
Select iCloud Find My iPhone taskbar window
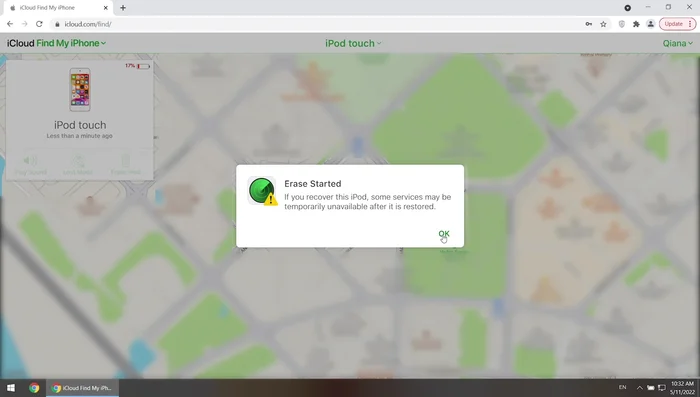coord(83,388)
